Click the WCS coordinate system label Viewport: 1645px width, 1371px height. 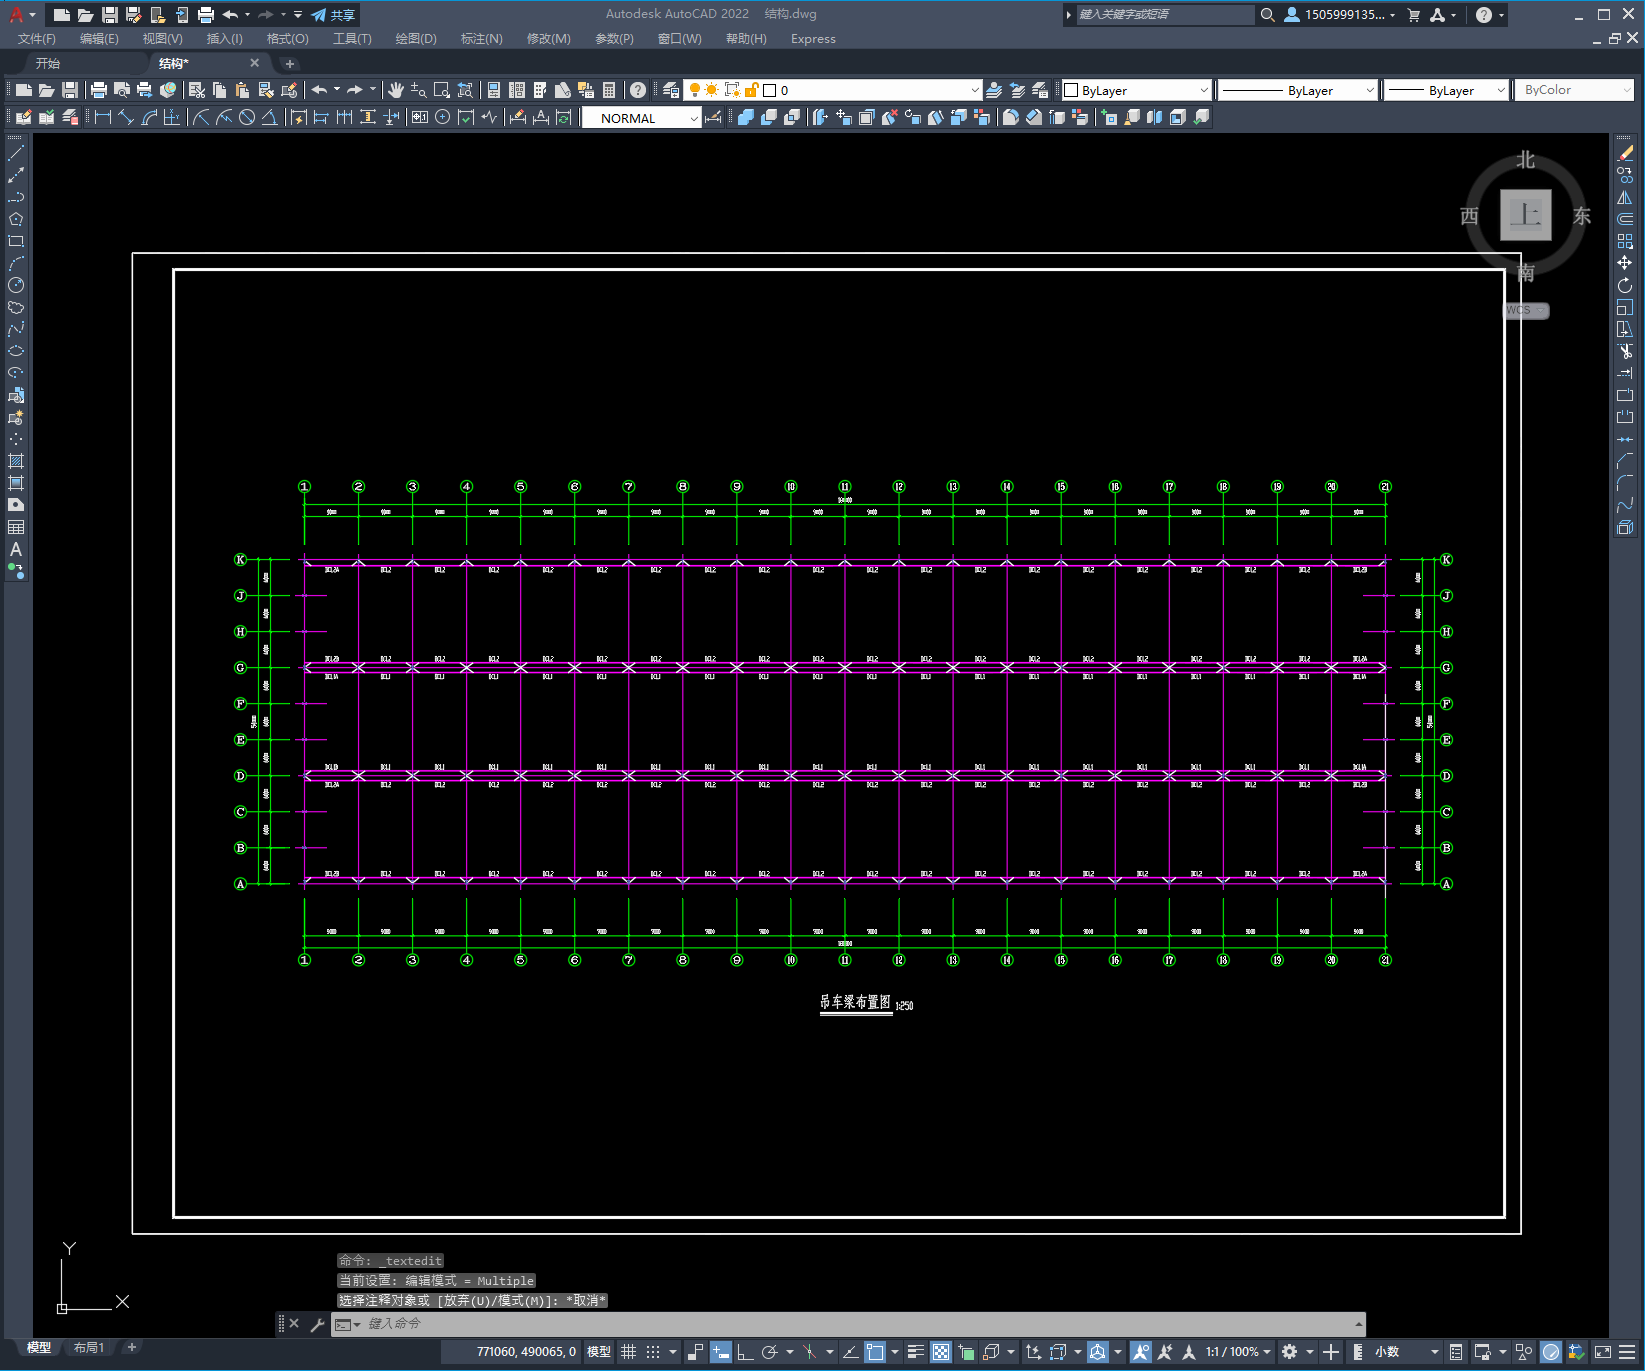1526,310
